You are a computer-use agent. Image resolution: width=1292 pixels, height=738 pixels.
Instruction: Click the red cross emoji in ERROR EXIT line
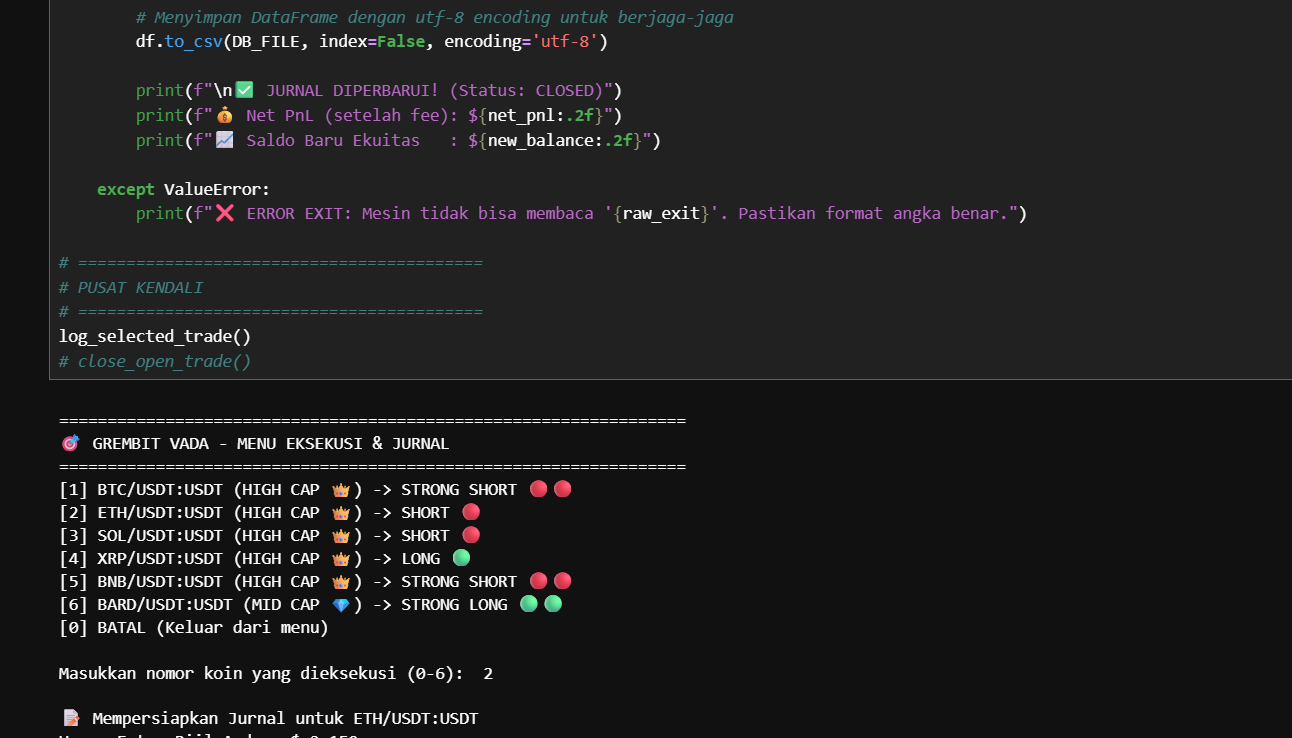[x=224, y=213]
